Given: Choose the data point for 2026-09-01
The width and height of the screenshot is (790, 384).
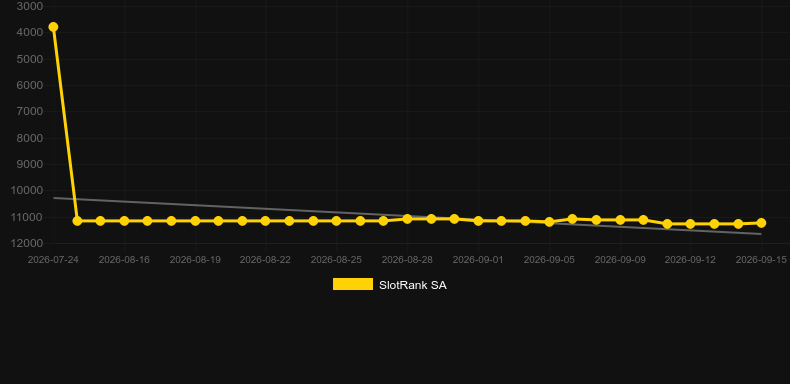Looking at the screenshot, I should [x=478, y=221].
